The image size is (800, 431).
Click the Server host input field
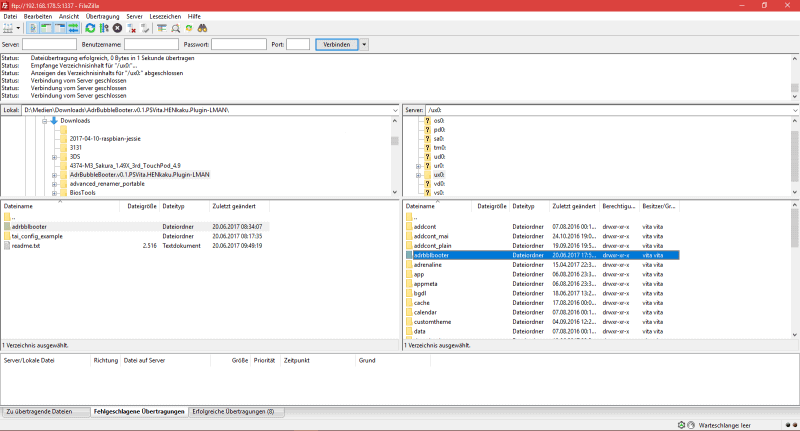pyautogui.click(x=49, y=44)
